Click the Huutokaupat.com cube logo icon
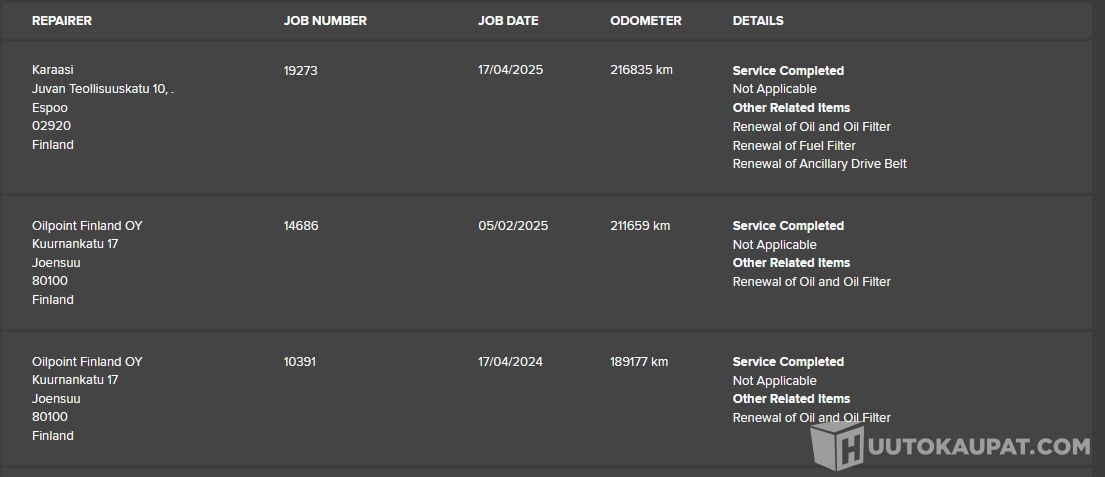 (x=836, y=445)
